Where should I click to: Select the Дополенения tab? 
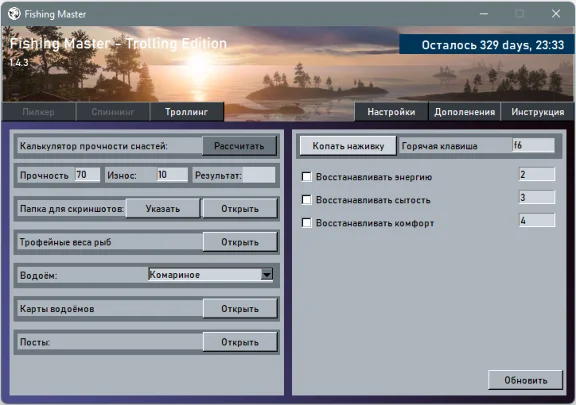[465, 112]
